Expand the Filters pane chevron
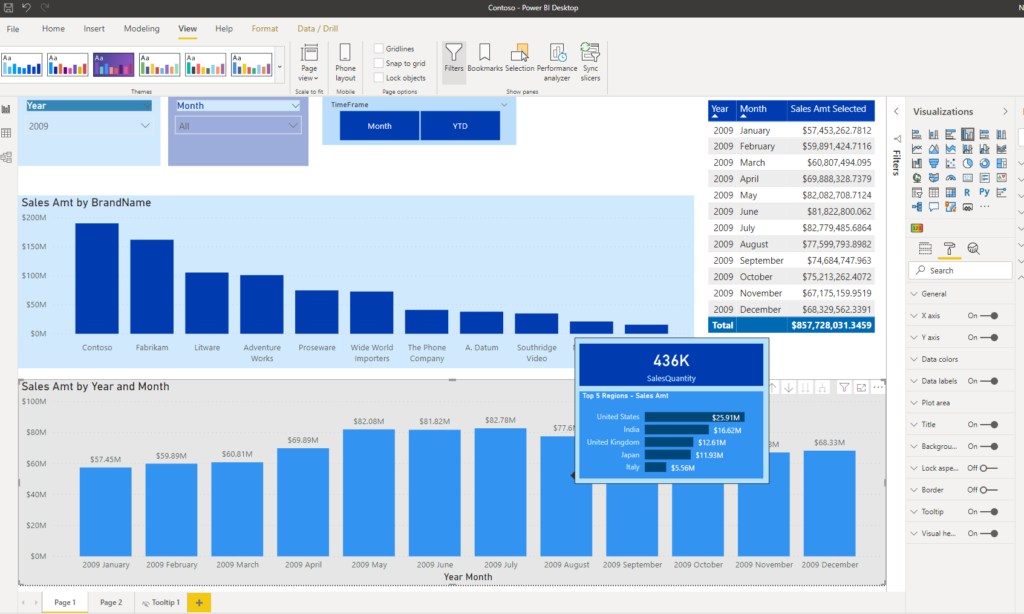 pyautogui.click(x=896, y=112)
